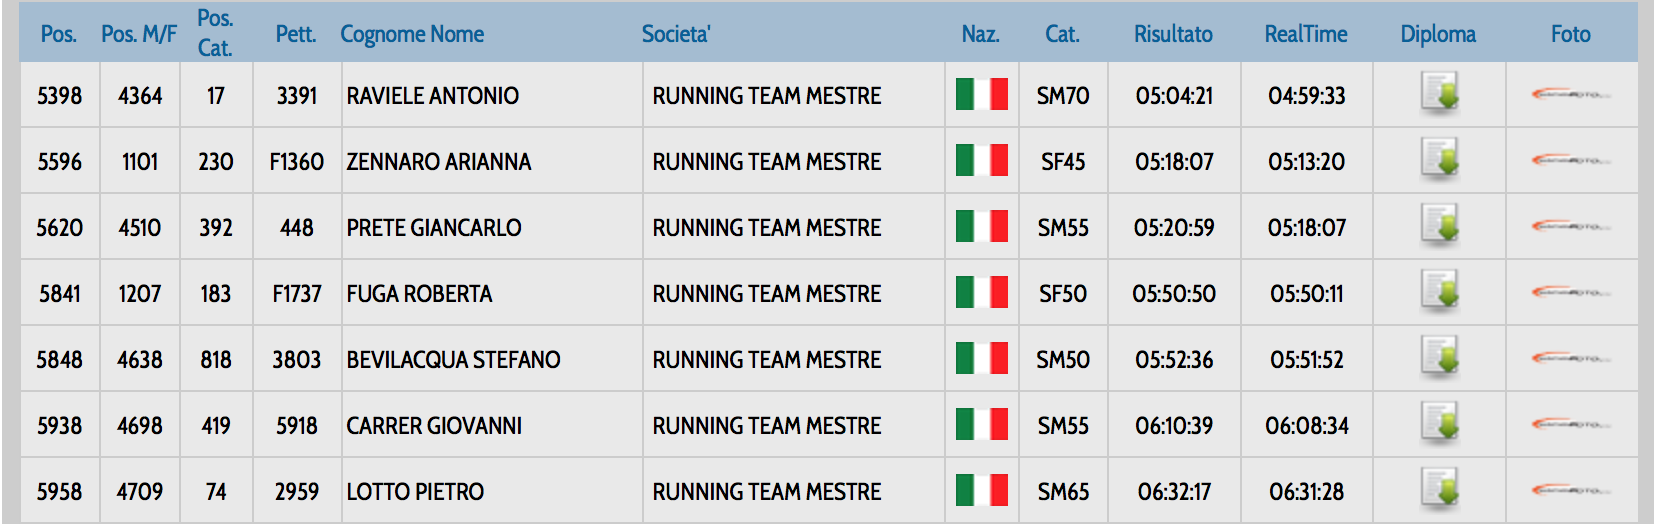This screenshot has height=526, width=1656.
Task: Sort by Cognome Nome column header
Action: 412,34
